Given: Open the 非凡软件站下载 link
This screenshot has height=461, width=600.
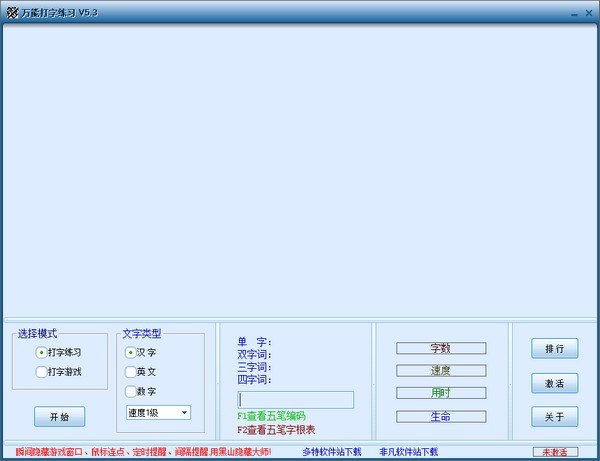Looking at the screenshot, I should [408, 452].
